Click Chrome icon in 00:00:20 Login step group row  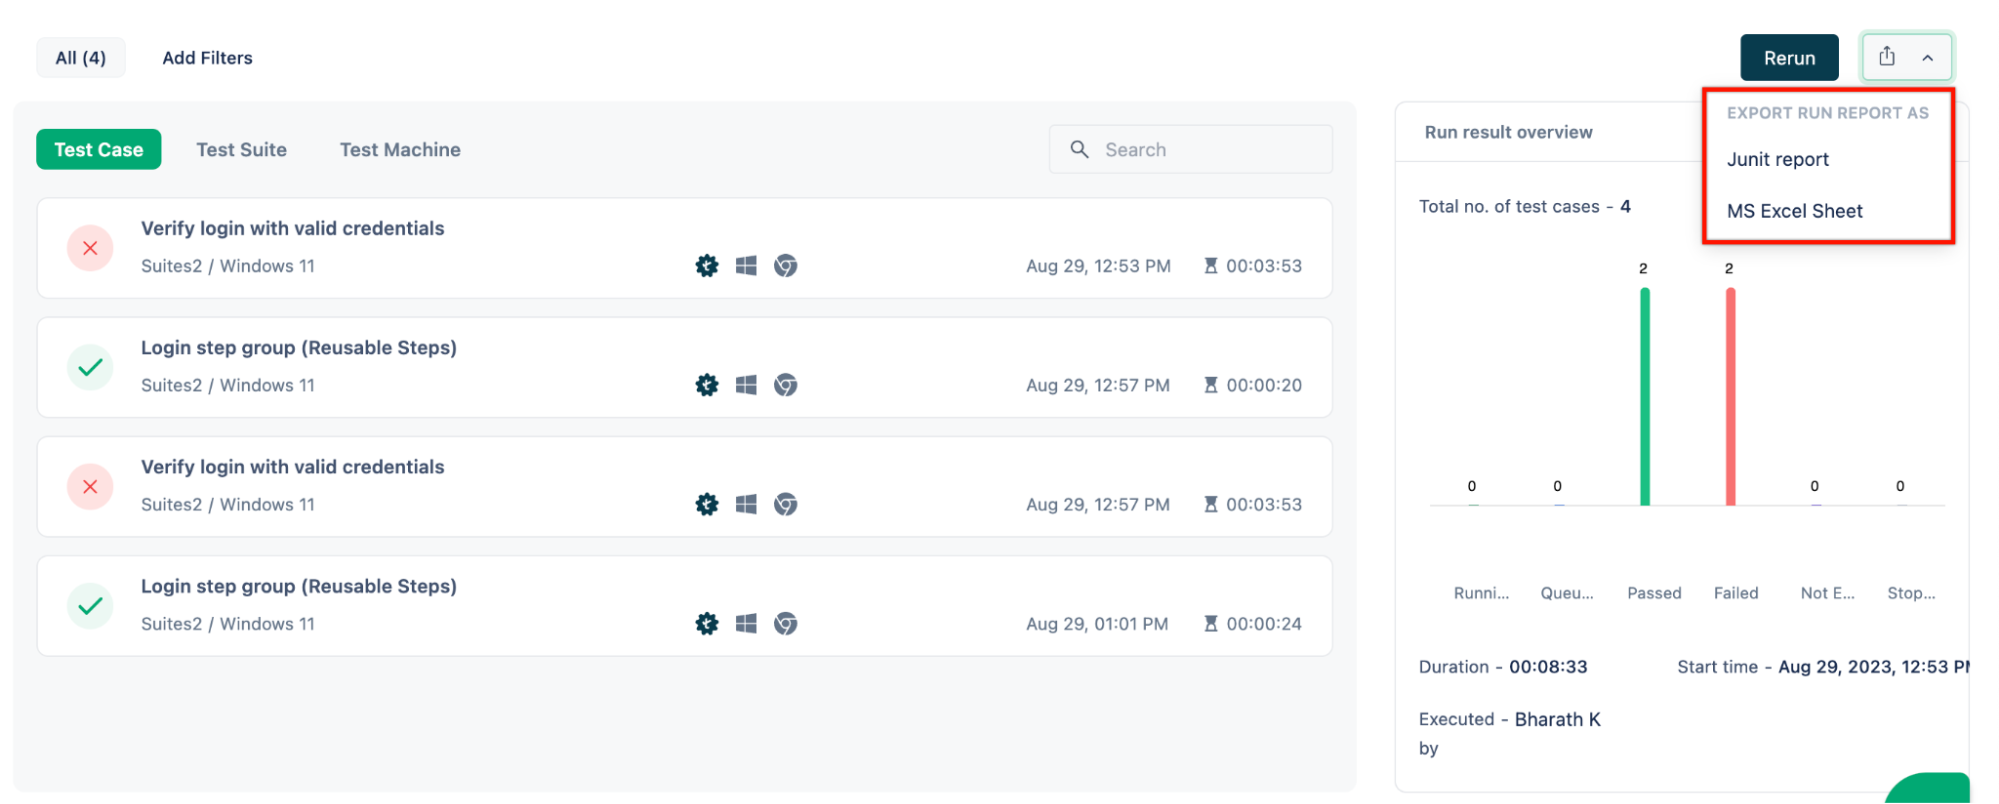pyautogui.click(x=785, y=385)
